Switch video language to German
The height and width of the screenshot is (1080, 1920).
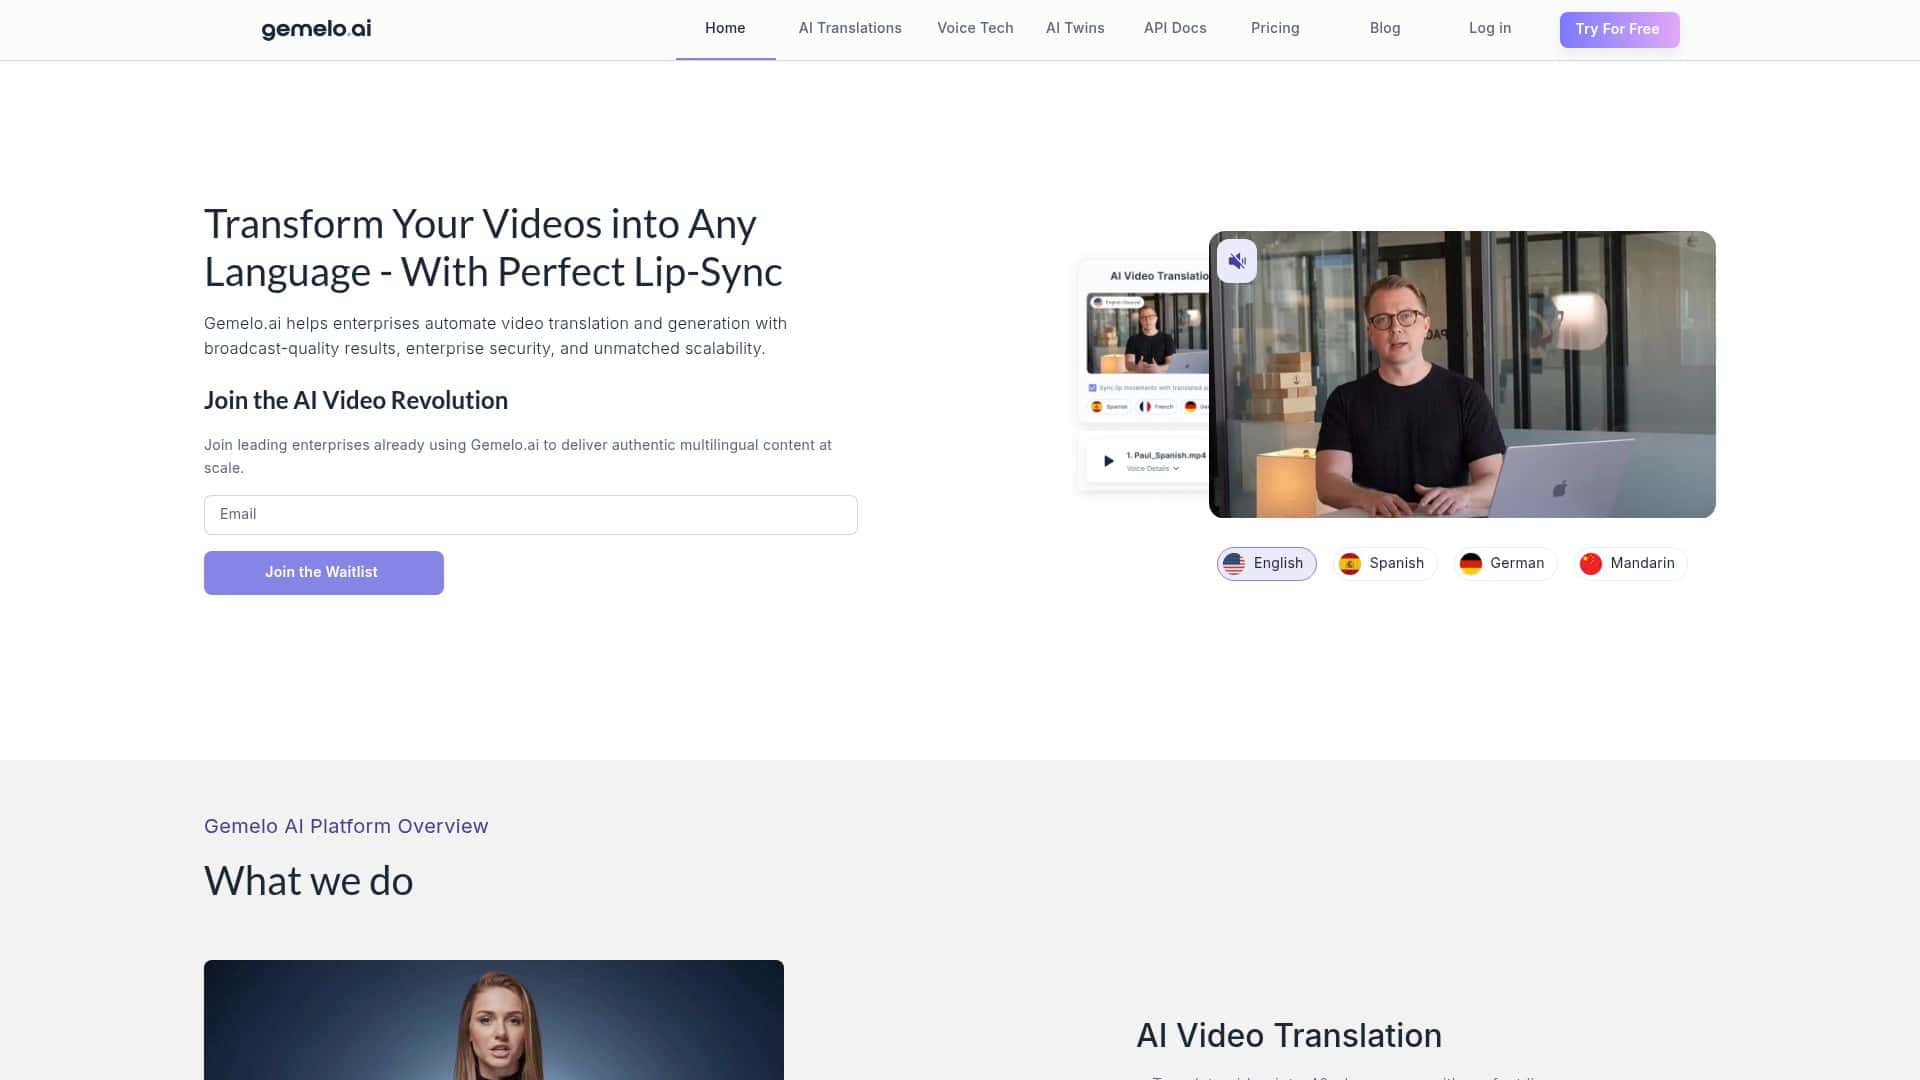point(1504,564)
